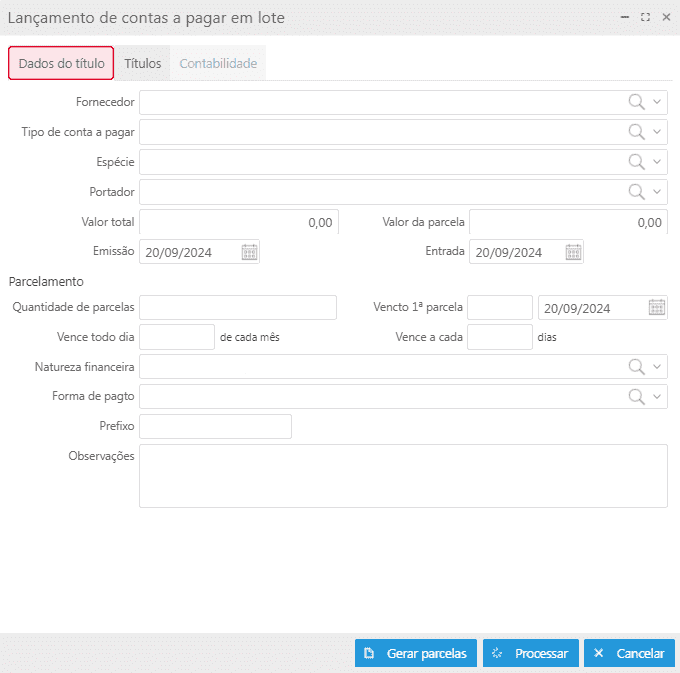This screenshot has height=673, width=680.
Task: Open calendar for Vencto 1ª parcela date
Action: point(656,308)
